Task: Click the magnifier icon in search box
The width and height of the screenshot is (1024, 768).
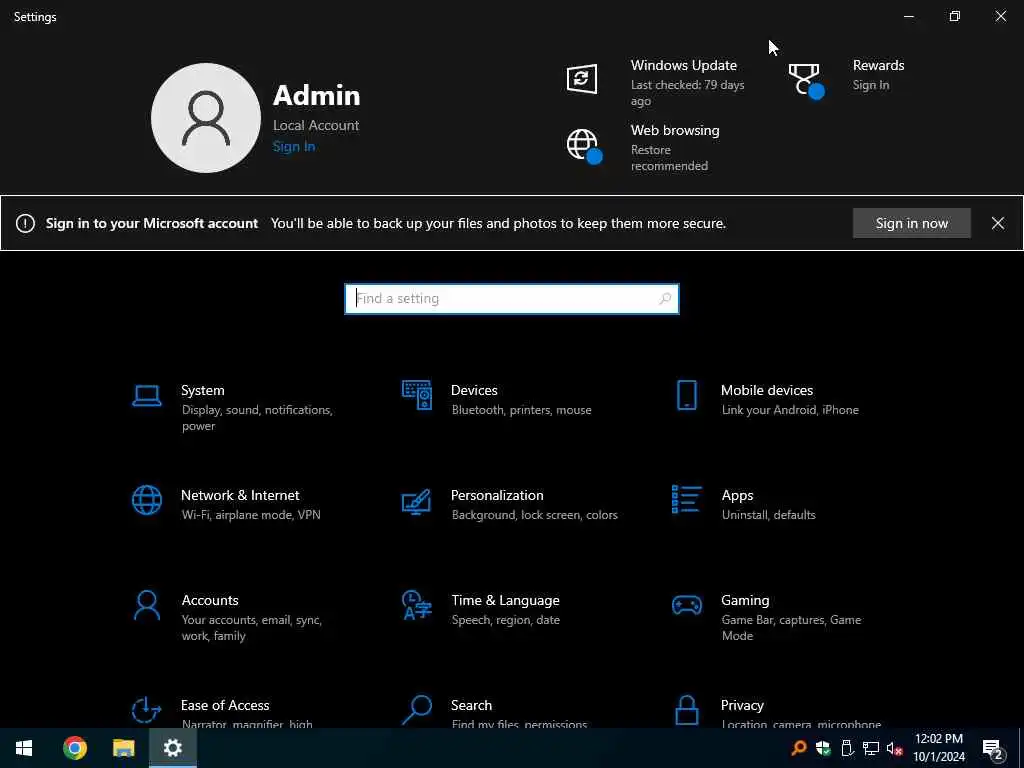Action: point(665,298)
